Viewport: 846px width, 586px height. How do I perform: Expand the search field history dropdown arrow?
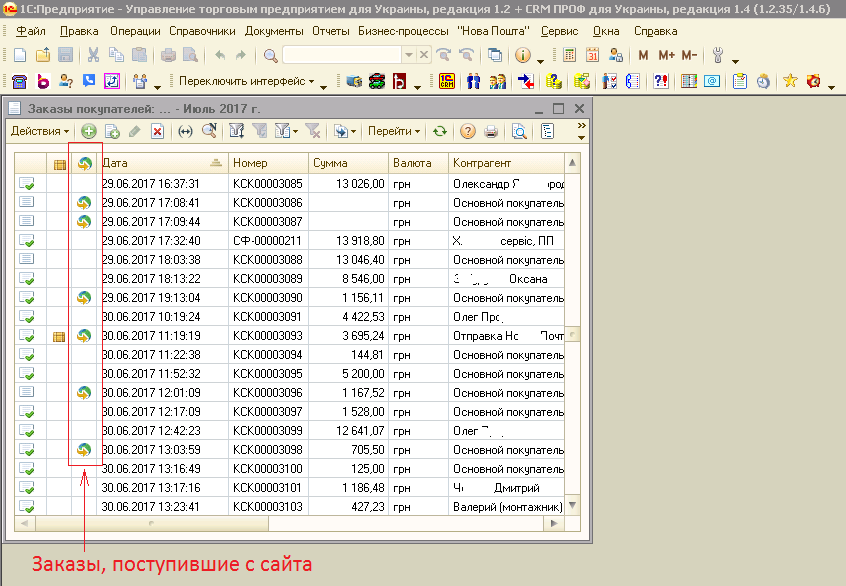tap(408, 54)
